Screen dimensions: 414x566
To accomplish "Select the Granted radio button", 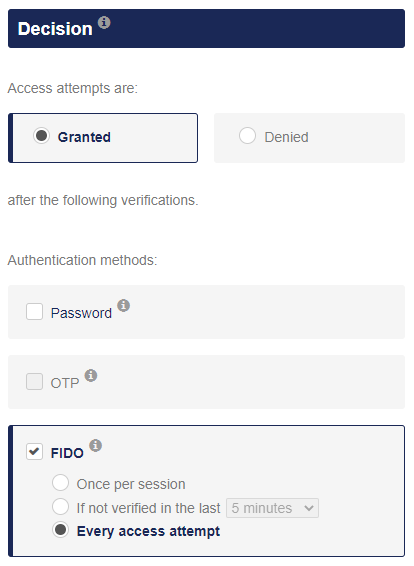I will [42, 136].
